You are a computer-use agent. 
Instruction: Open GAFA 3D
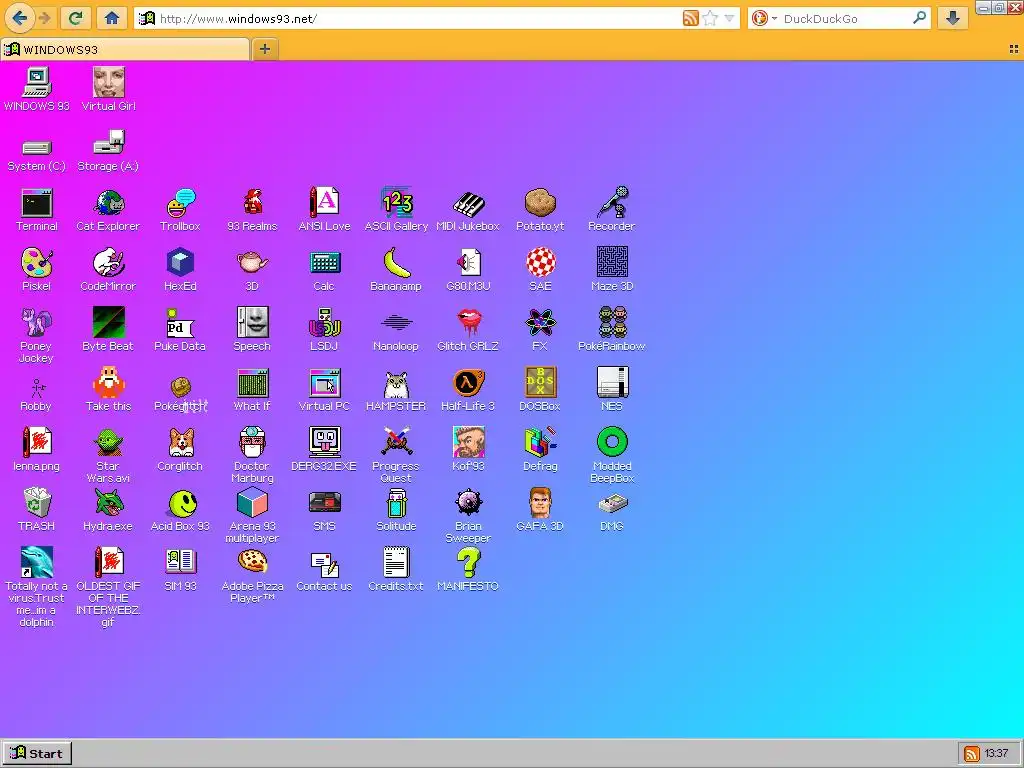click(540, 509)
